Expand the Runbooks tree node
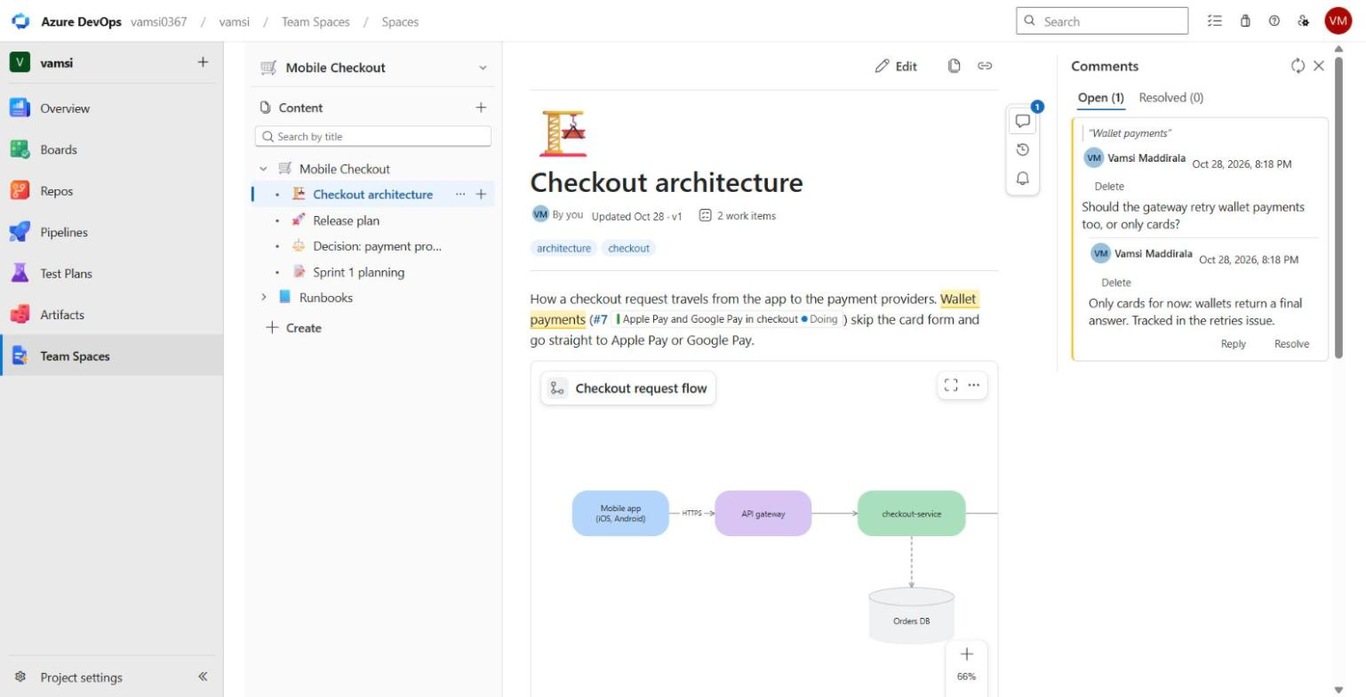Viewport: 1366px width, 697px height. [x=264, y=297]
